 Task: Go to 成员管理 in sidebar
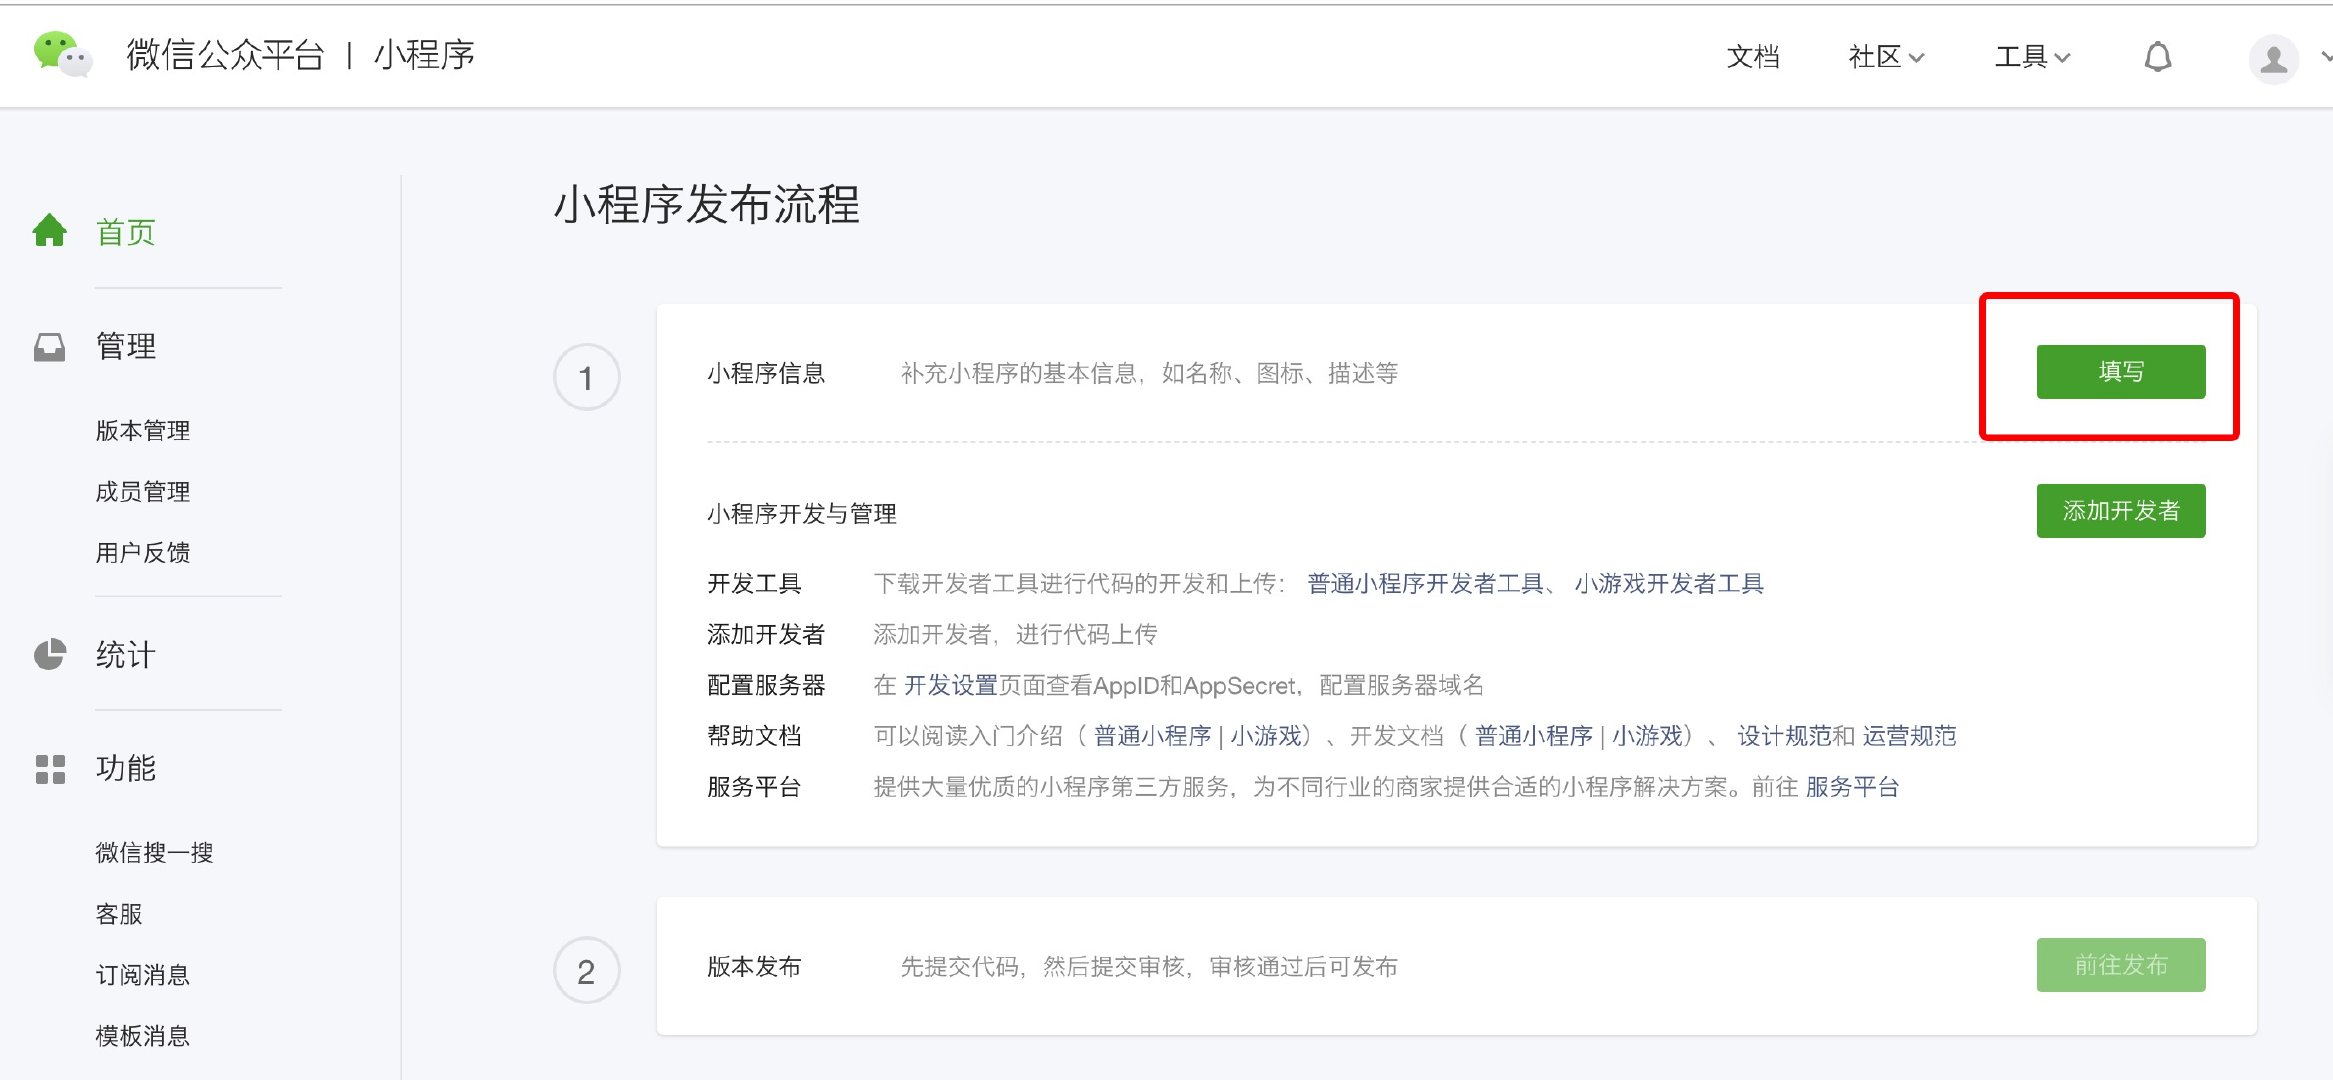tap(142, 492)
